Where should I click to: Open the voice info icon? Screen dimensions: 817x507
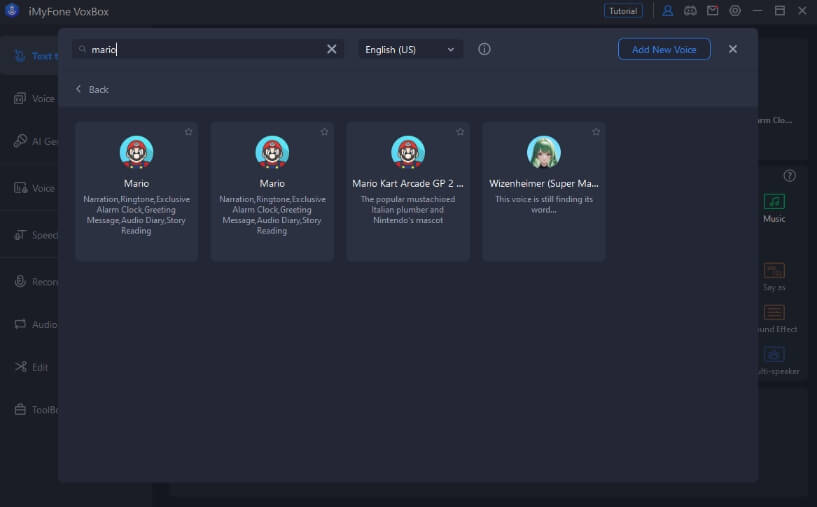[484, 49]
